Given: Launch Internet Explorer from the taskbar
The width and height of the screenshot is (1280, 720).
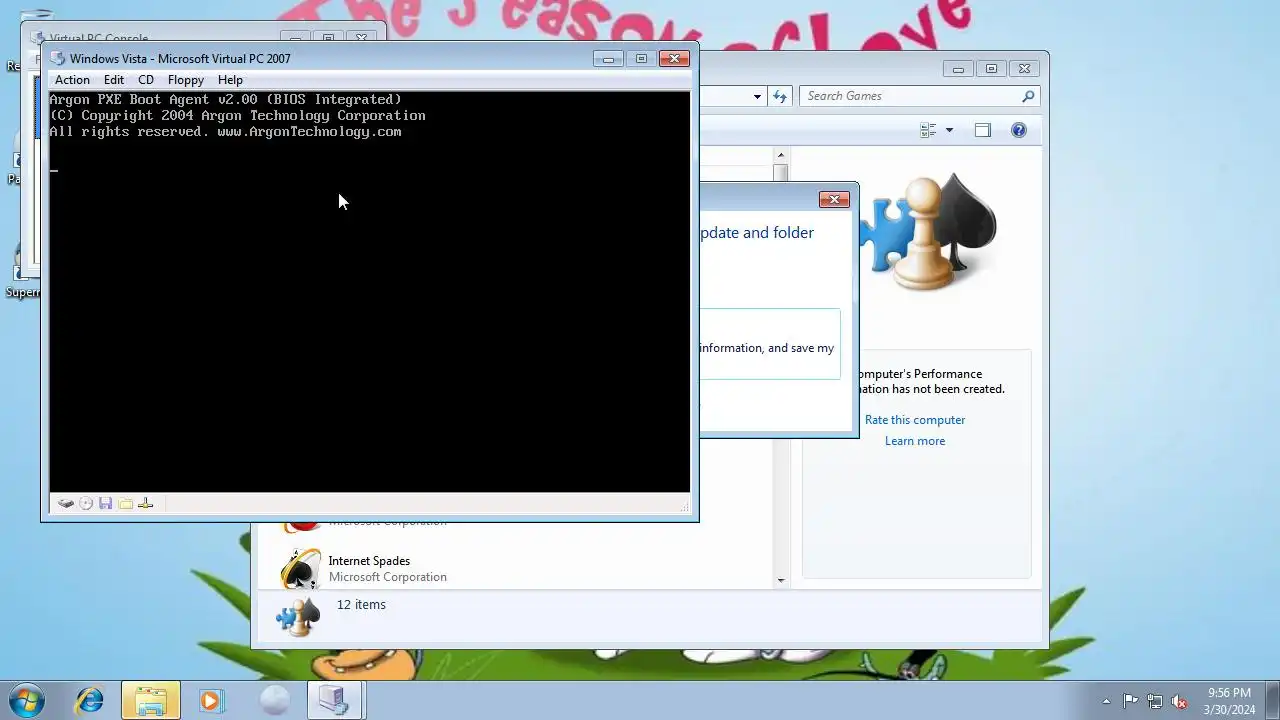Looking at the screenshot, I should [90, 700].
